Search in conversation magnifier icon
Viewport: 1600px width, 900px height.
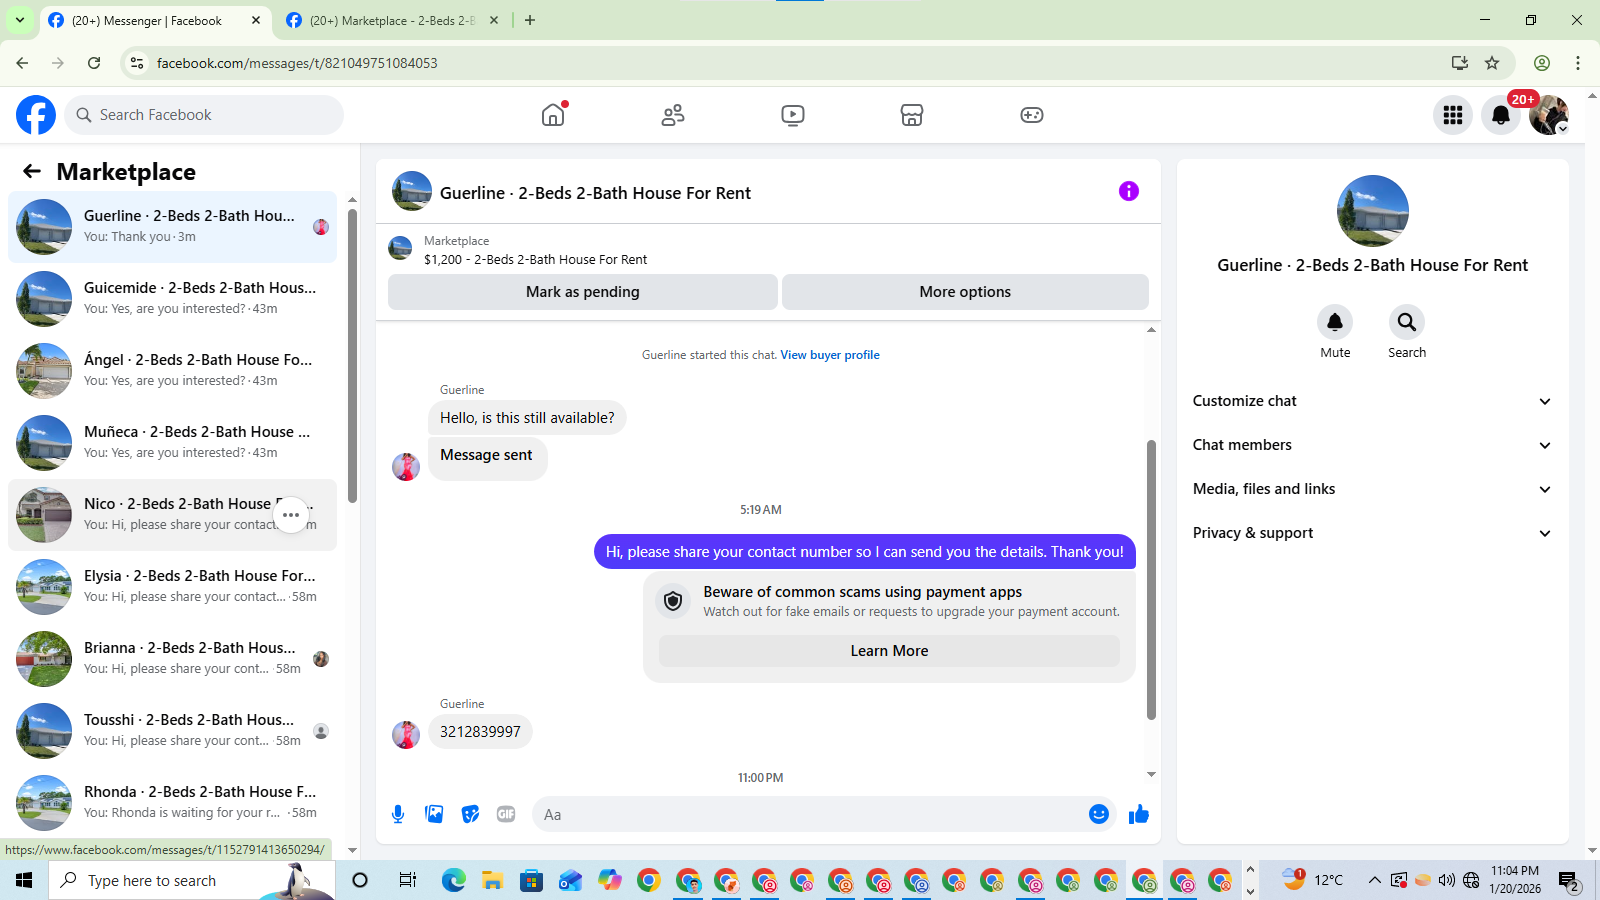1407,322
